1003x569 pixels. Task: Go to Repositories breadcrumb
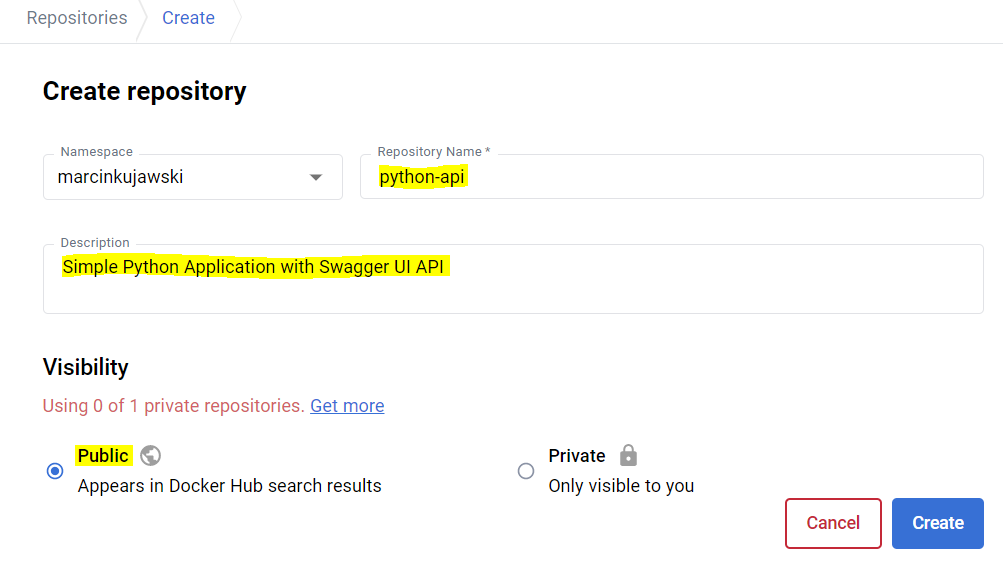pyautogui.click(x=77, y=18)
